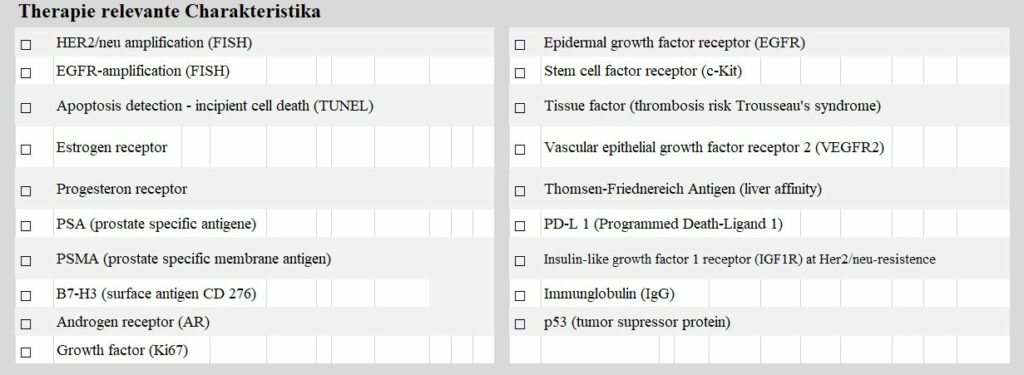The image size is (1024, 375).
Task: Click the Therapie relevante Charakteristika heading
Action: [169, 11]
